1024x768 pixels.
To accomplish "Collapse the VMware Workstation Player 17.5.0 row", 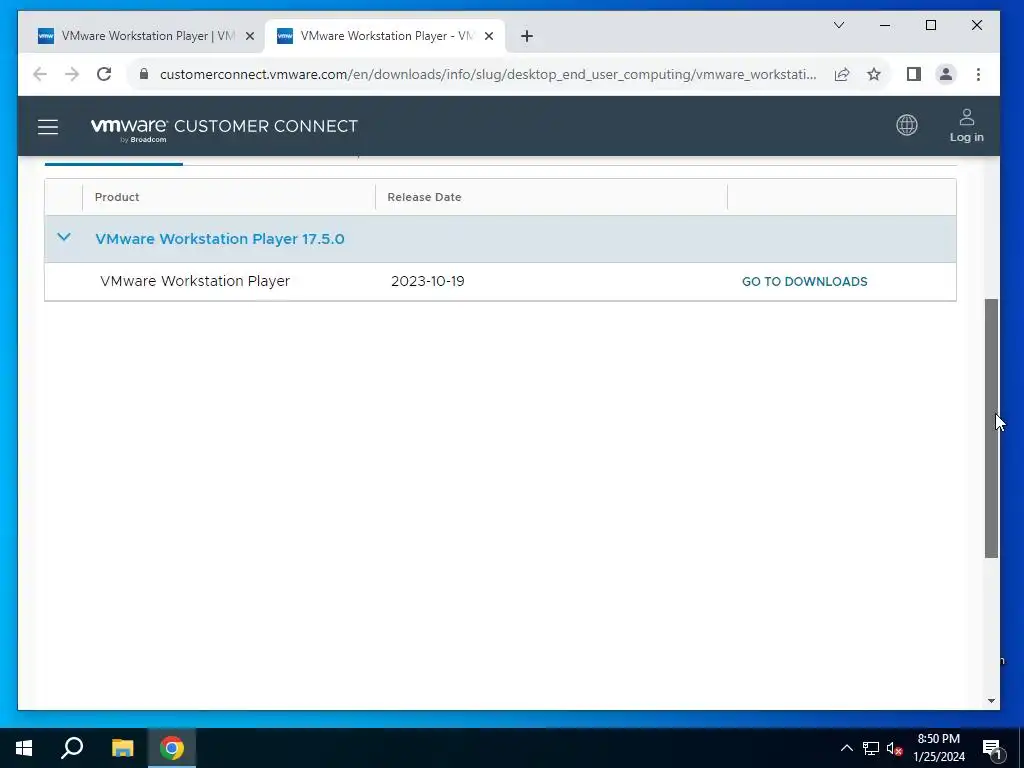I will 63,238.
